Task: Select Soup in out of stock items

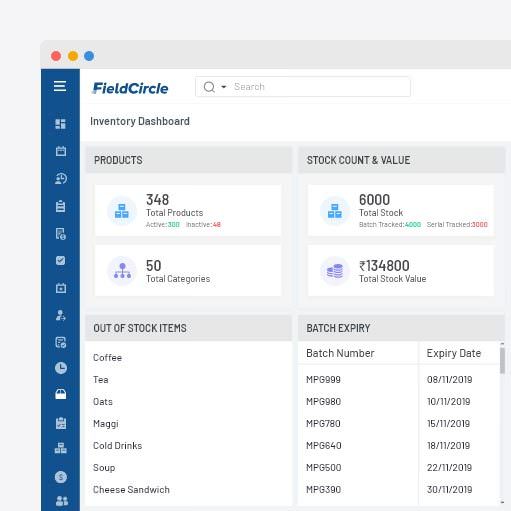Action: [104, 468]
